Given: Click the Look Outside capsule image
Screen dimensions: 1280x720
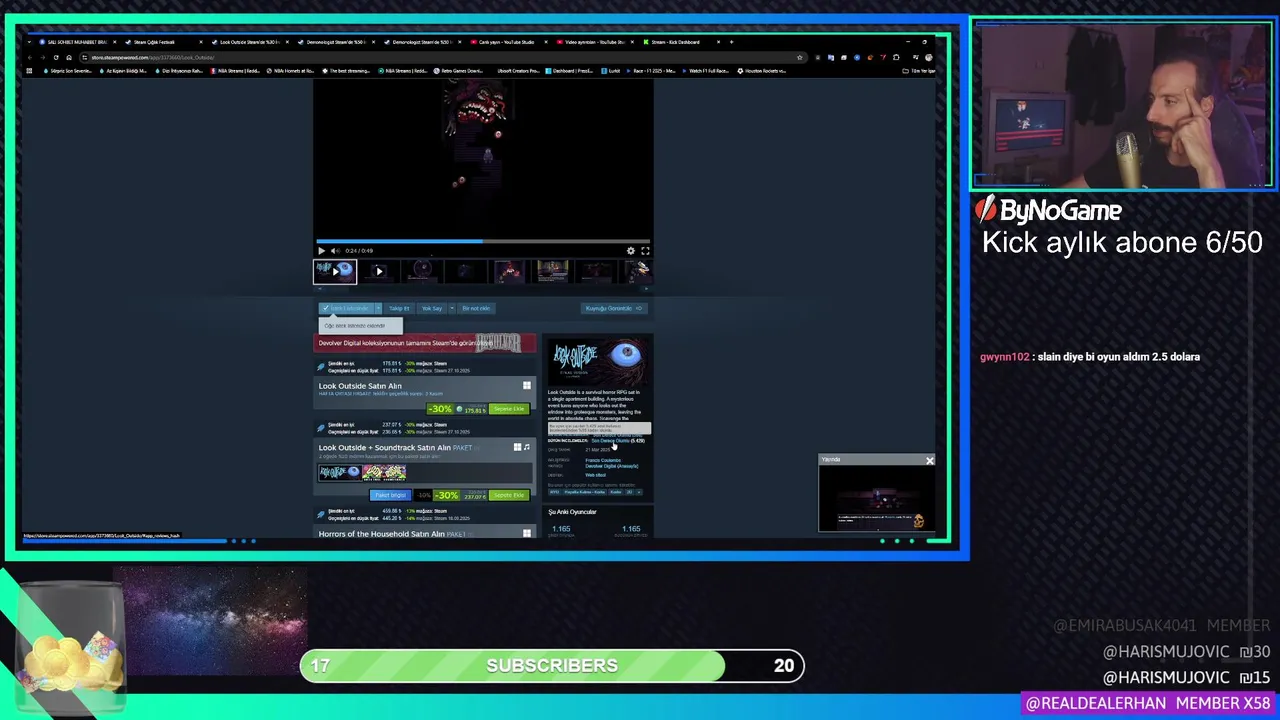Looking at the screenshot, I should click(599, 360).
